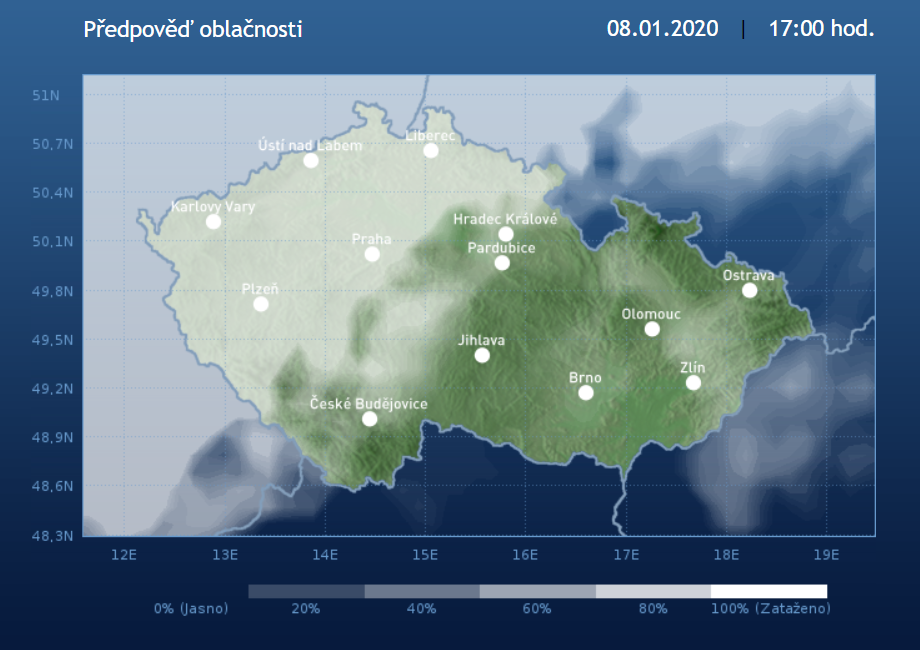
Task: Click the '17E' longitude label
Action: pyautogui.click(x=626, y=554)
